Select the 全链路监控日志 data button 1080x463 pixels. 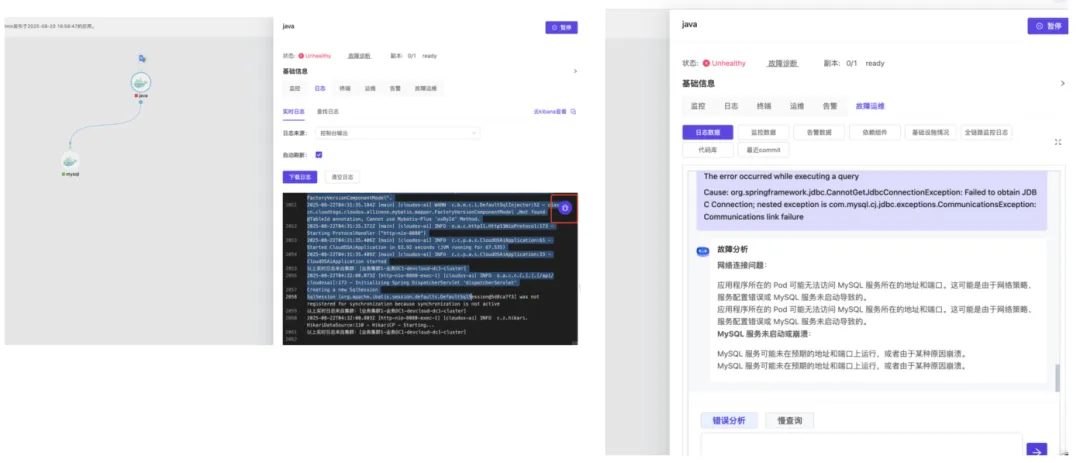(x=986, y=132)
